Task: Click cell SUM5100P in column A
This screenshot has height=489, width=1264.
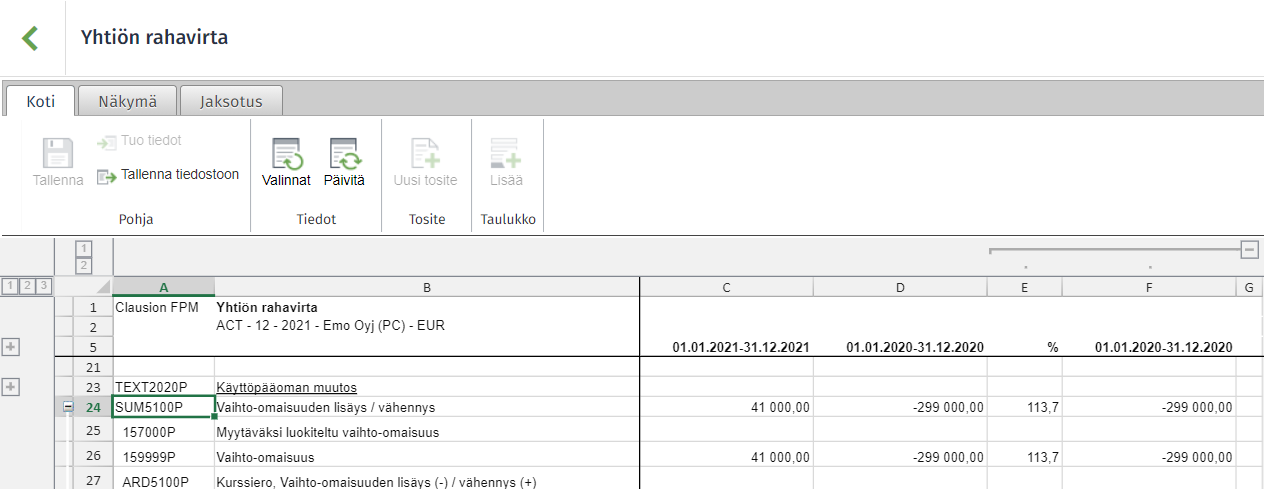Action: [x=164, y=407]
